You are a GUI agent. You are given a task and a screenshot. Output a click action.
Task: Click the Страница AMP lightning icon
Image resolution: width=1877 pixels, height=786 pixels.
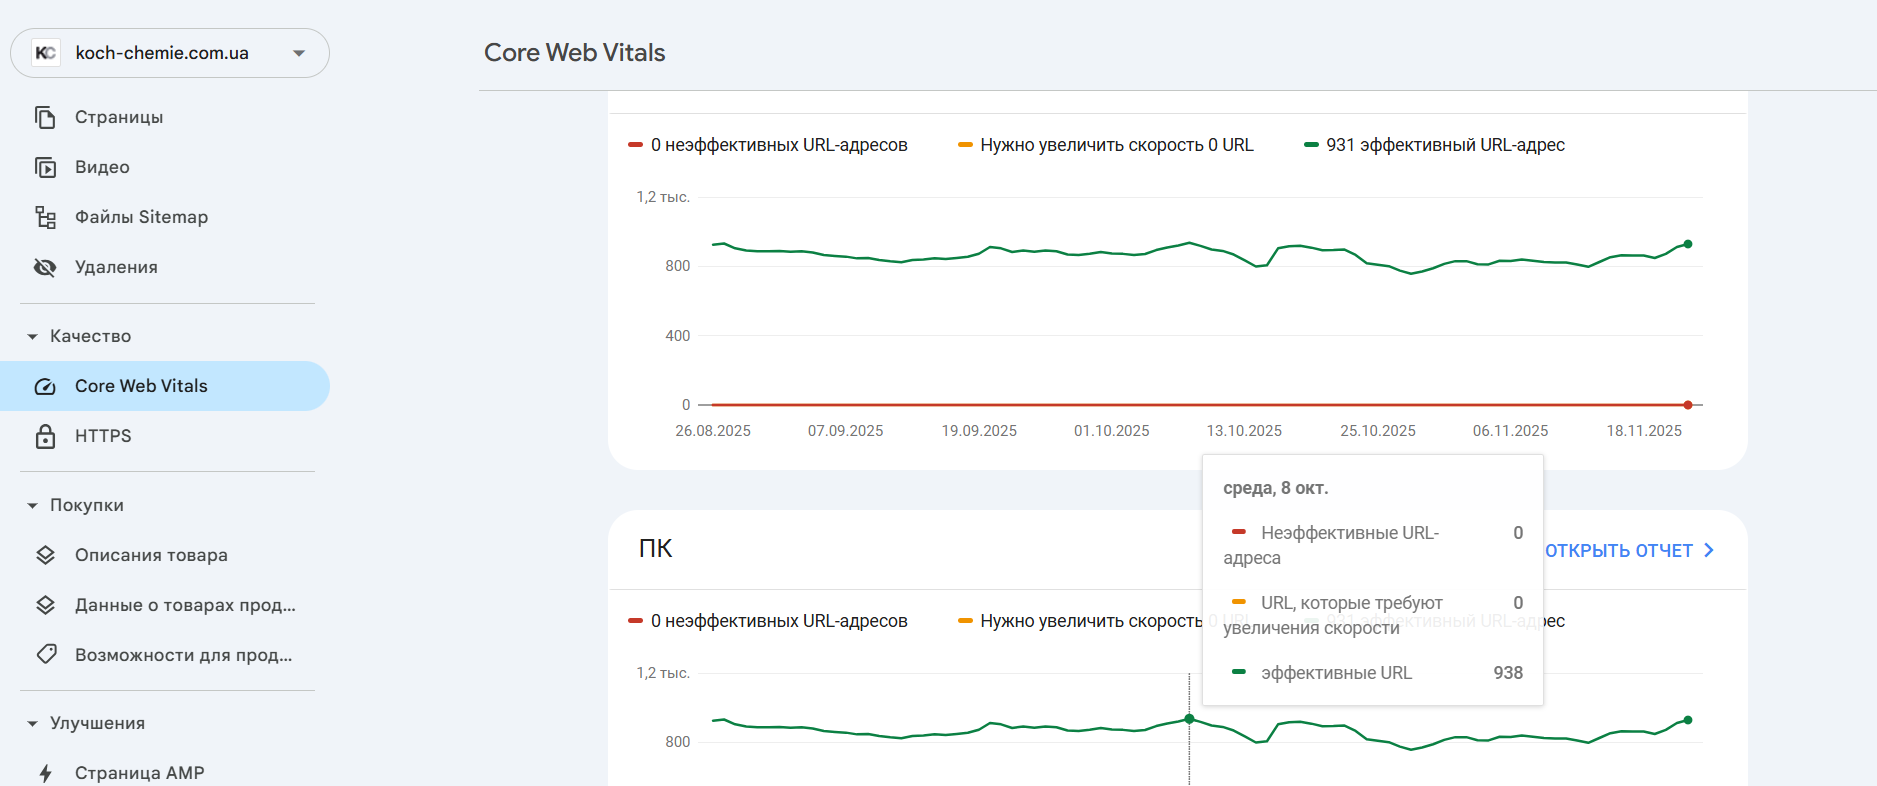coord(45,773)
